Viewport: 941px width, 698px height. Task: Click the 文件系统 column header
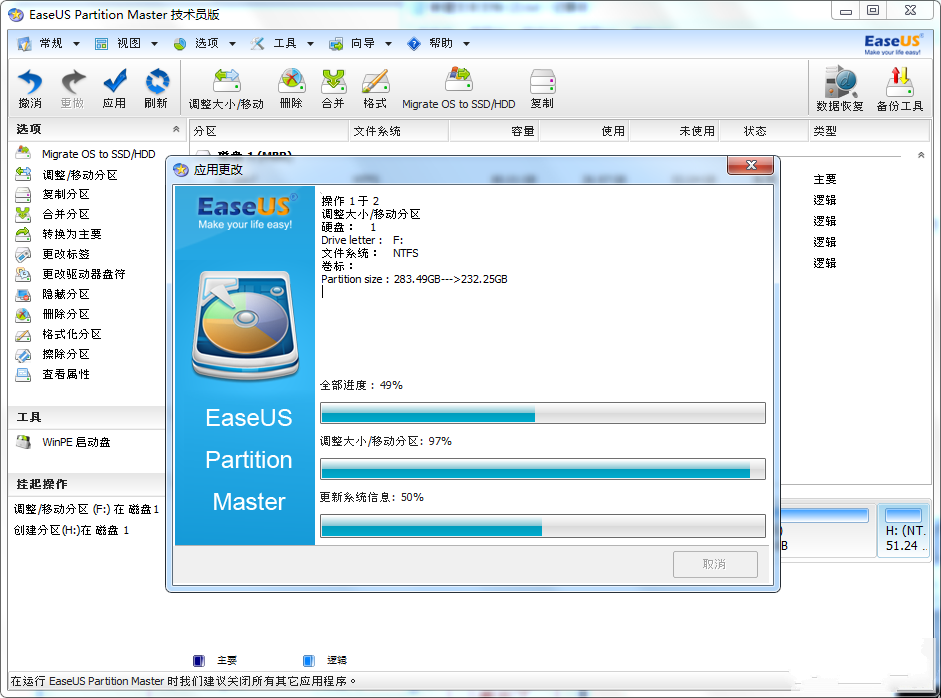click(398, 131)
